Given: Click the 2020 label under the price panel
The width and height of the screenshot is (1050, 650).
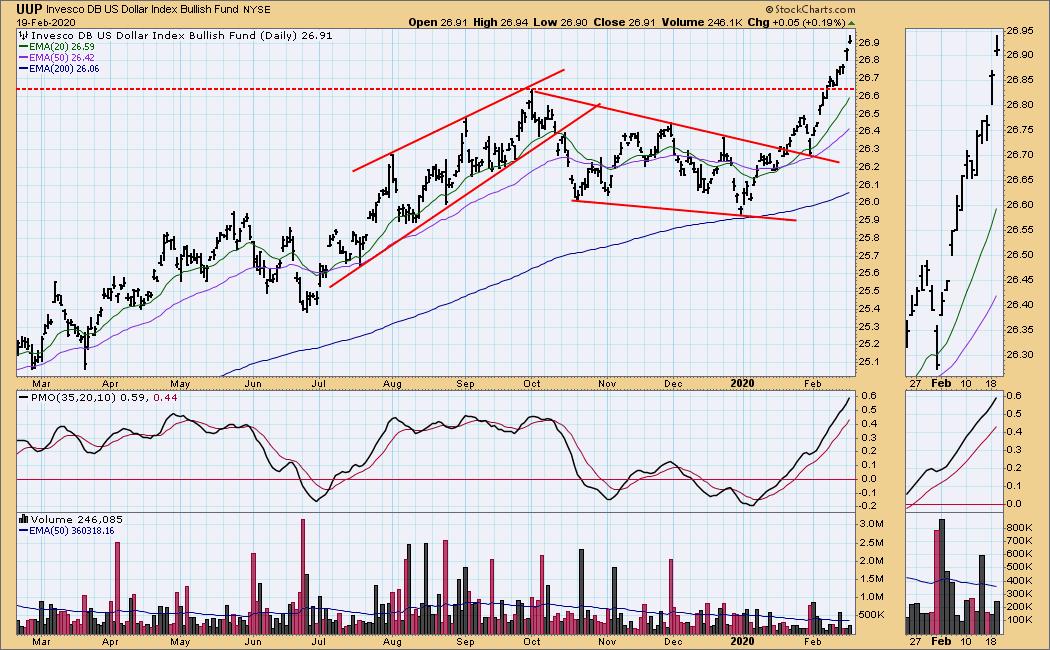Looking at the screenshot, I should click(743, 384).
